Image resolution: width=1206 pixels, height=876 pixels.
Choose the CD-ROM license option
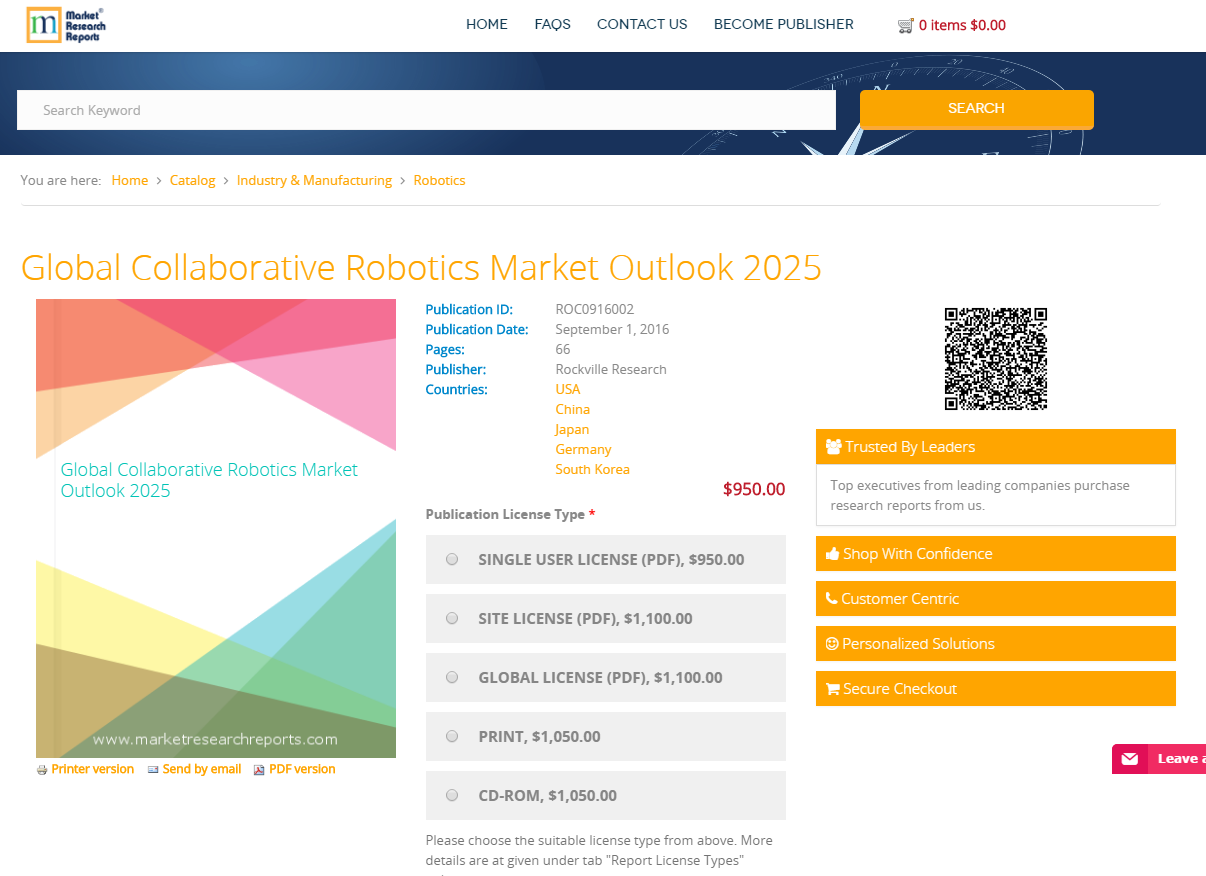(451, 795)
